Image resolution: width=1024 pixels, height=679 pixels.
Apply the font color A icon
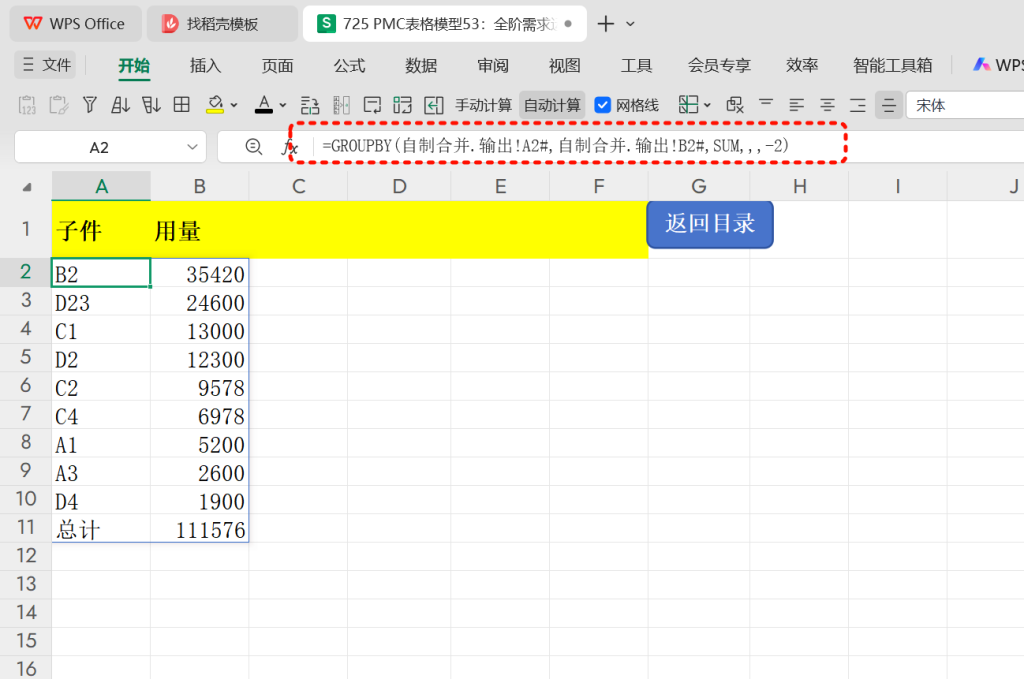tap(264, 104)
